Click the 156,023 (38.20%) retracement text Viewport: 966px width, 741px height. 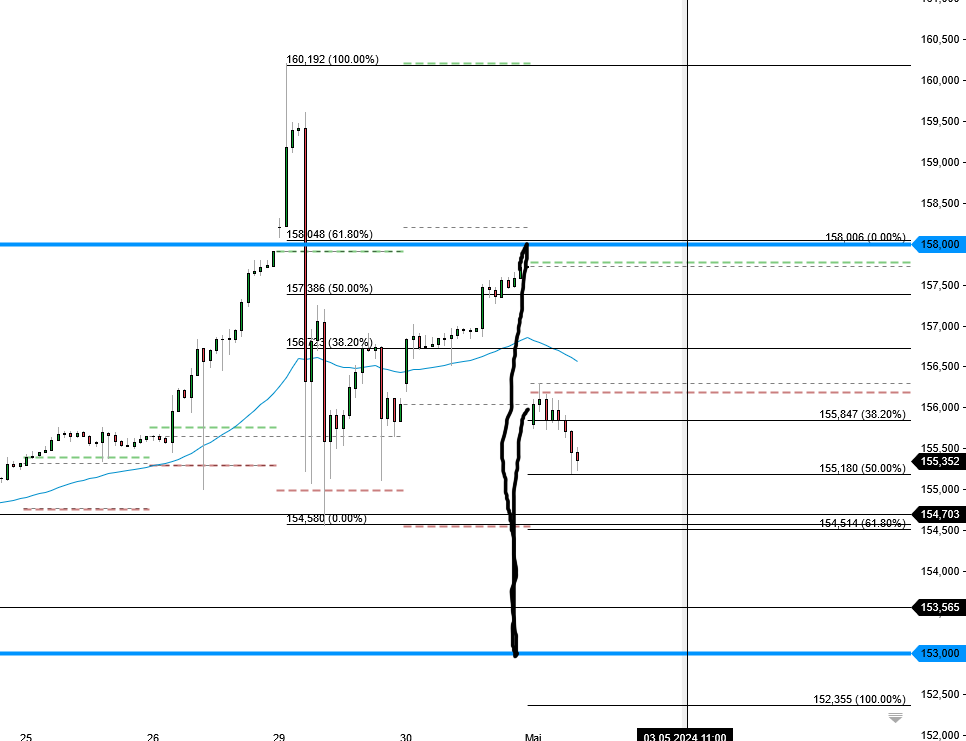(x=328, y=342)
